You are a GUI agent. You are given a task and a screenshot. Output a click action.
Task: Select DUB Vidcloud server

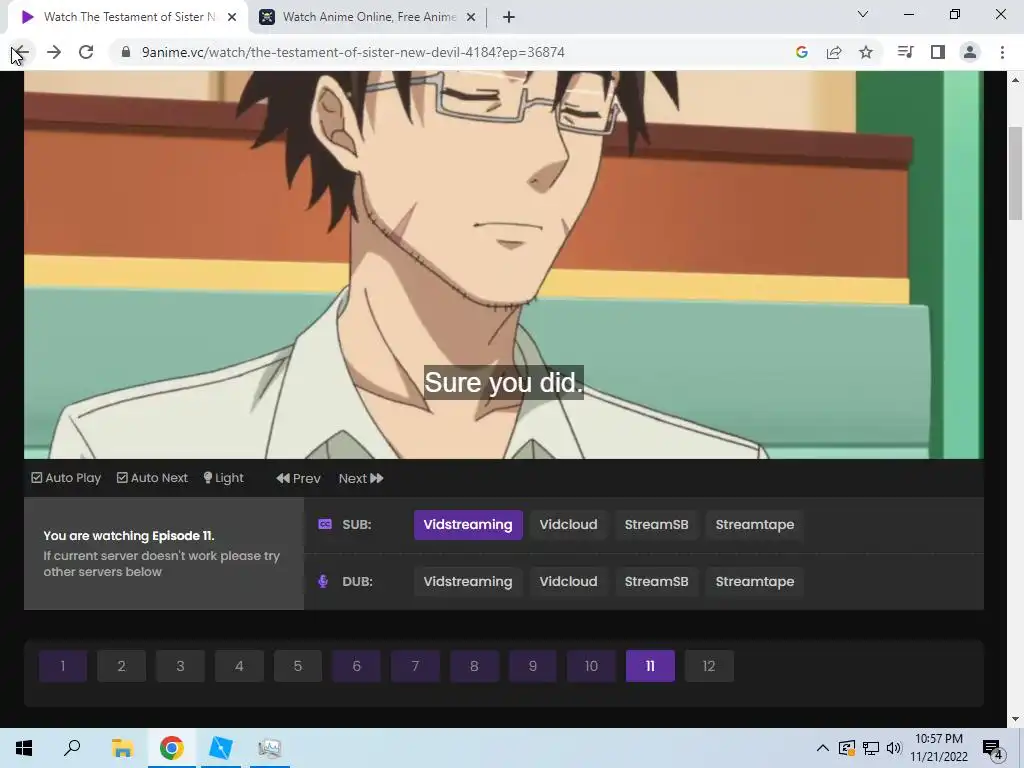pos(568,582)
